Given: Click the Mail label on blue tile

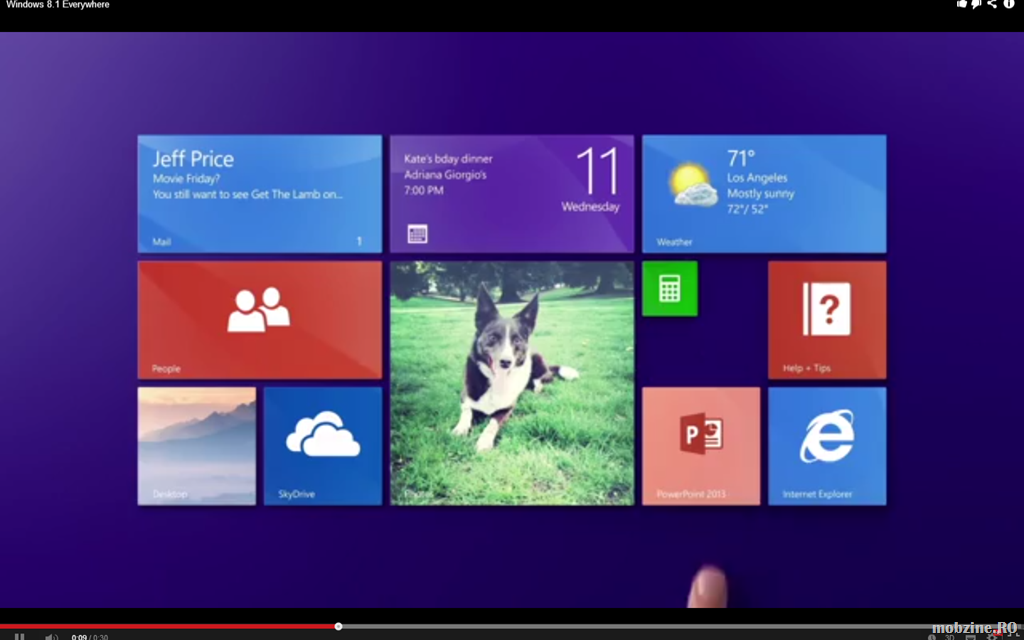Looking at the screenshot, I should pyautogui.click(x=162, y=242).
